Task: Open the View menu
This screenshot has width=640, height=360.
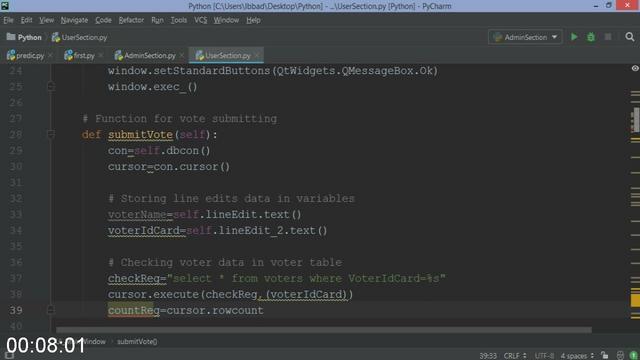Action: point(47,20)
